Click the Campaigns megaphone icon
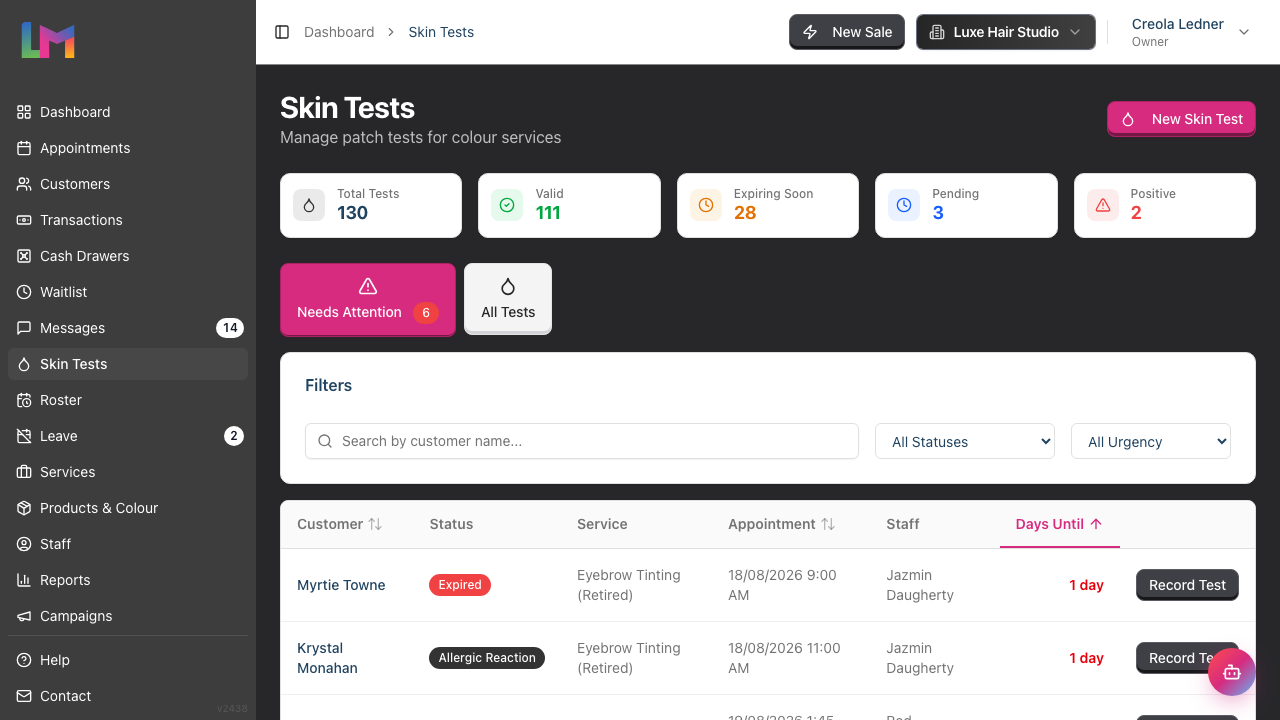1280x720 pixels. [24, 616]
